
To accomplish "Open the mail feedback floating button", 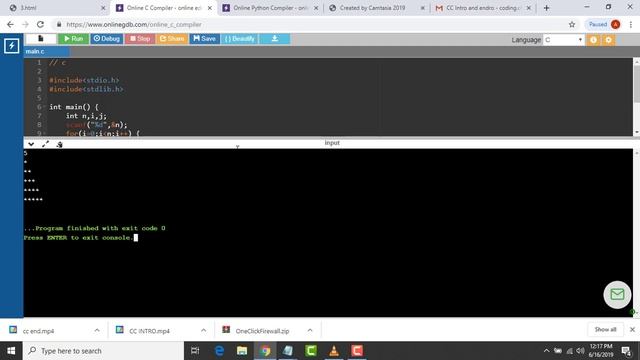I will (617, 294).
